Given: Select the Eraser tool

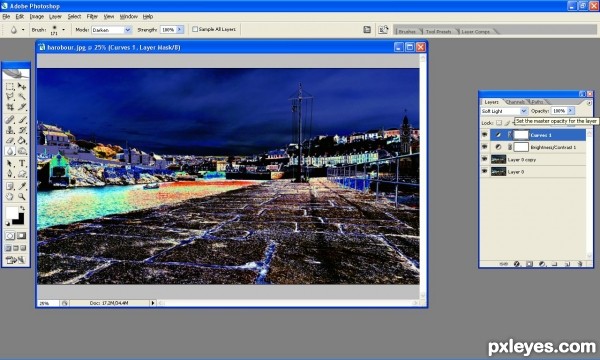Looking at the screenshot, I should click(x=10, y=140).
